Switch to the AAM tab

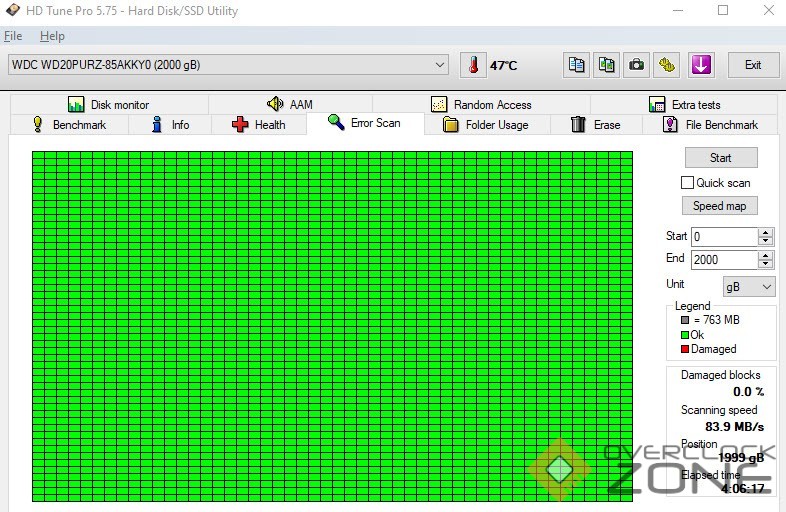[x=290, y=104]
